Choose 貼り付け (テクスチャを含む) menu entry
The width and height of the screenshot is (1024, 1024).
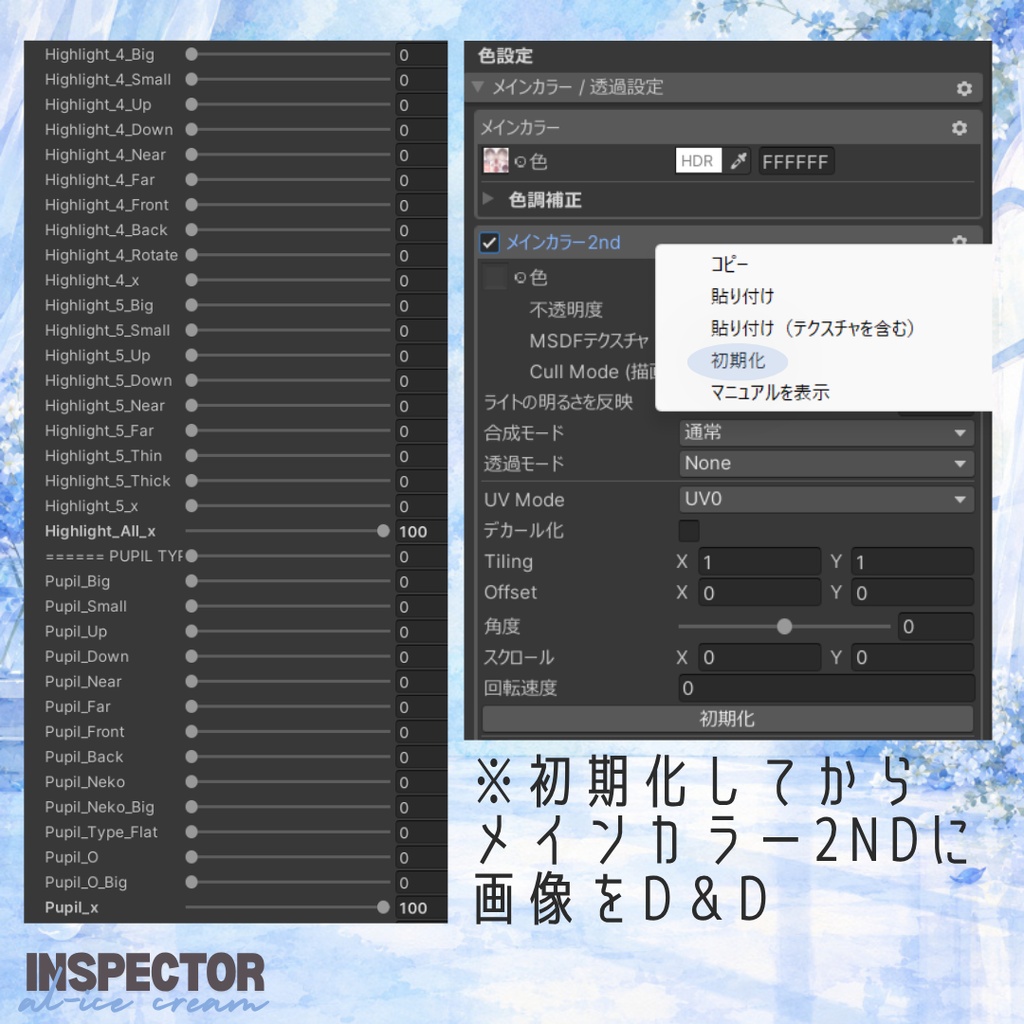812,328
